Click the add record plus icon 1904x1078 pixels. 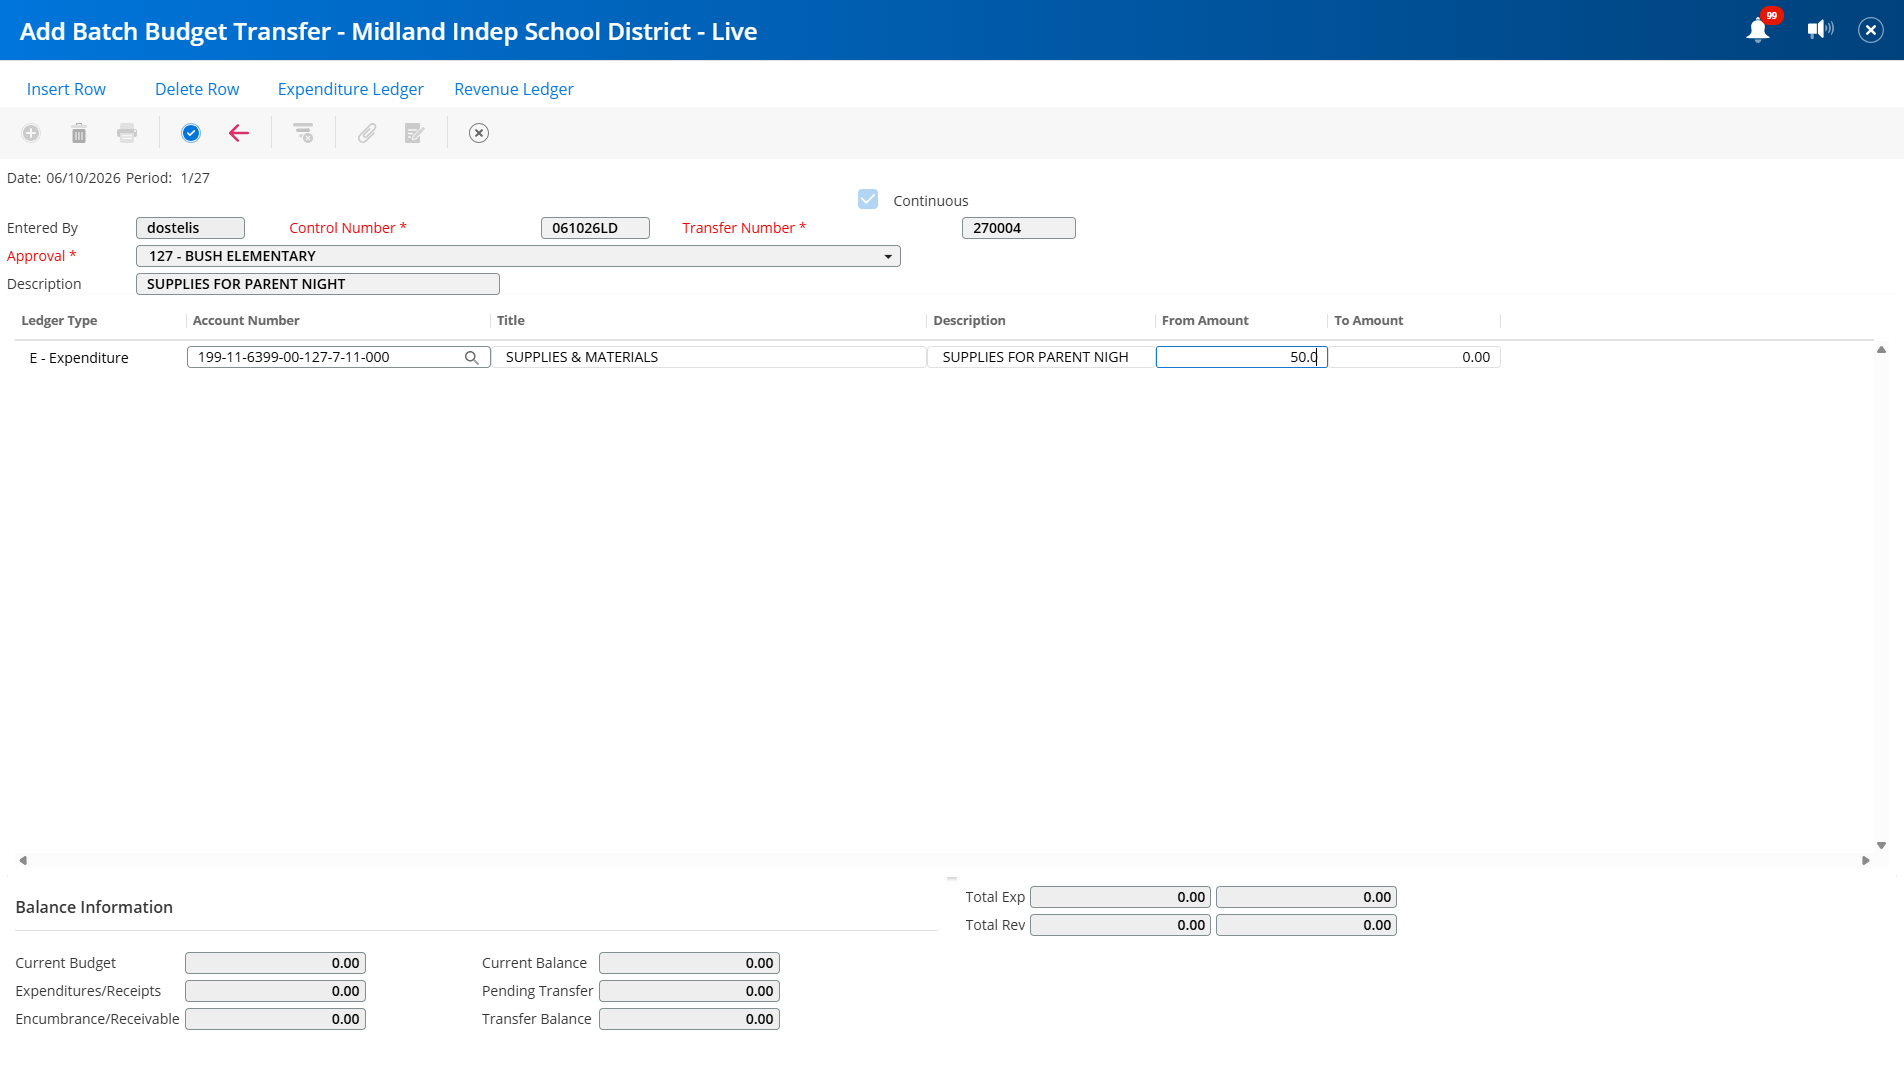coord(31,133)
